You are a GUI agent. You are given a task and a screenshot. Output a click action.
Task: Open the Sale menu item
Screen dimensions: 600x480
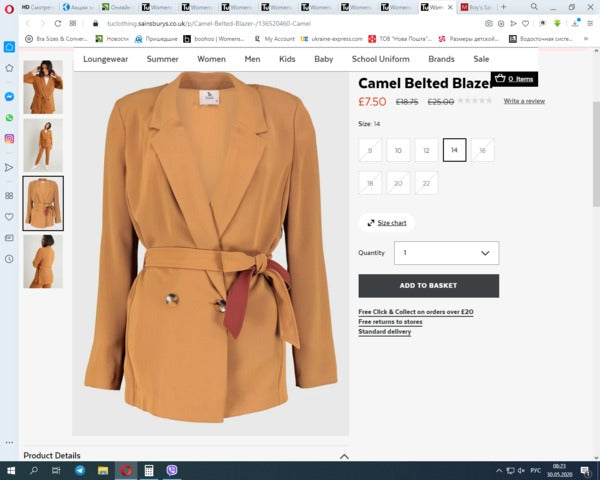(x=481, y=59)
